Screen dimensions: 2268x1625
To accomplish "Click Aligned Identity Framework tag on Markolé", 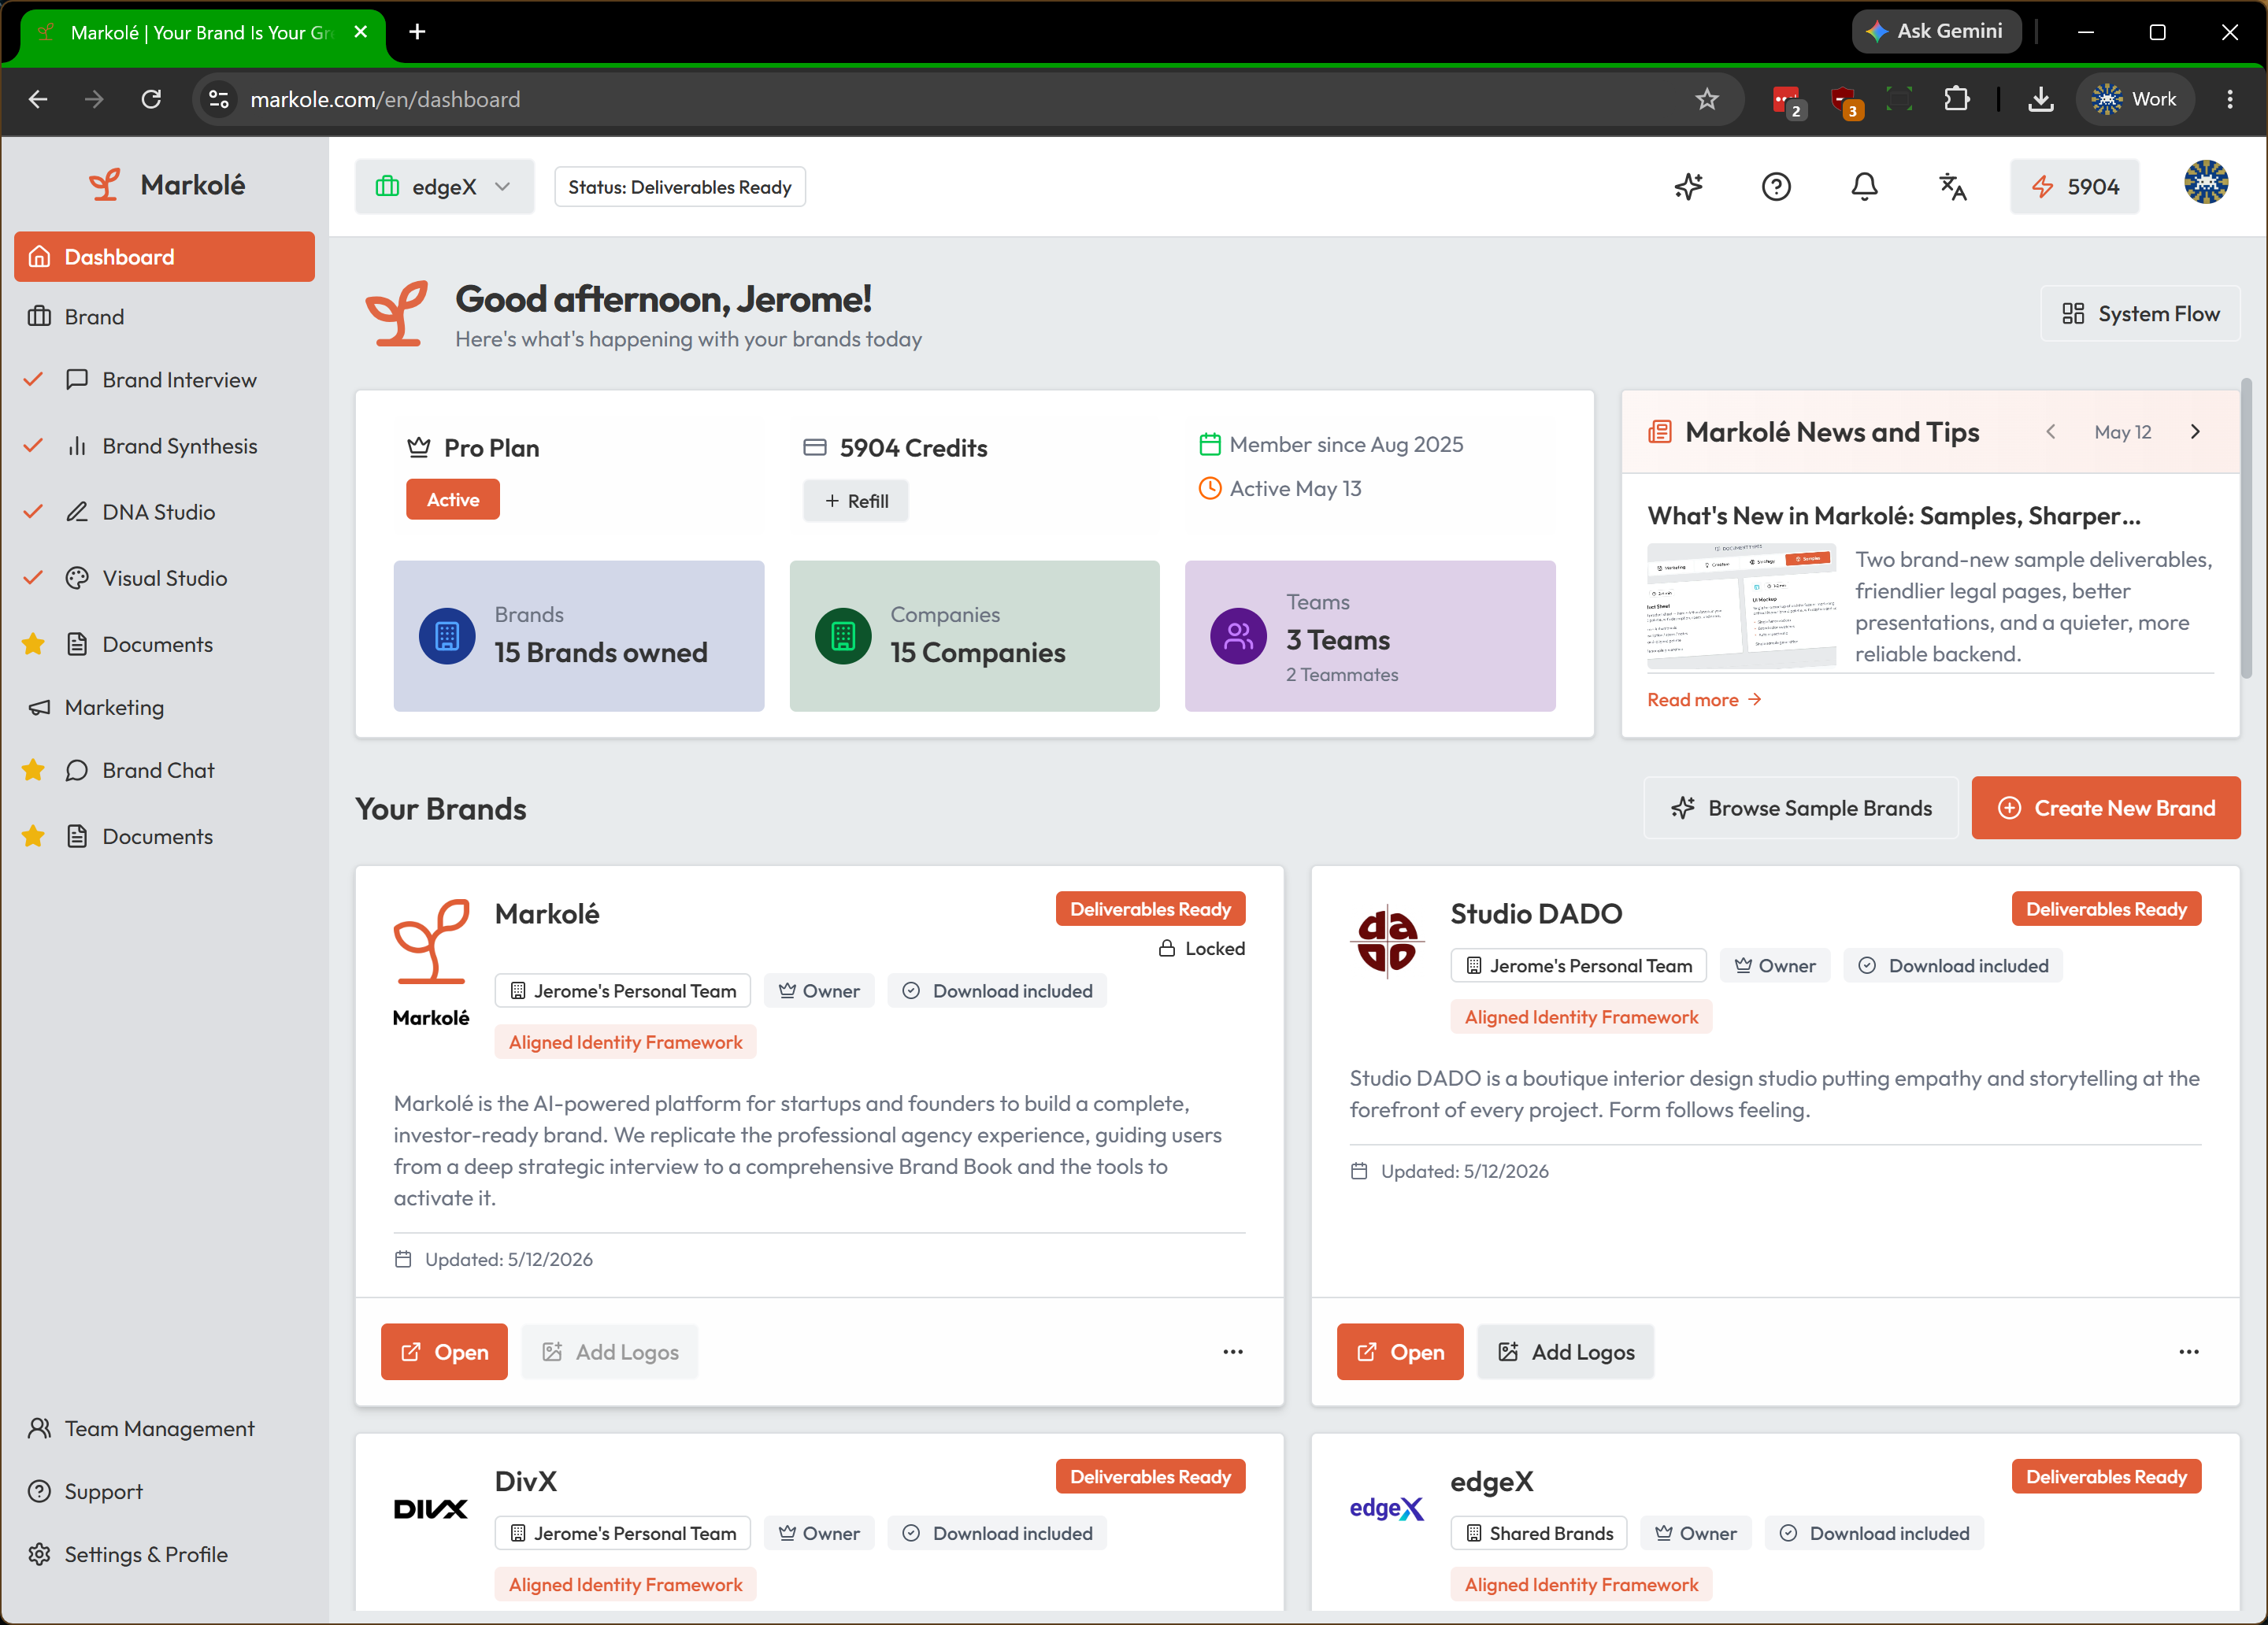I will [625, 1042].
